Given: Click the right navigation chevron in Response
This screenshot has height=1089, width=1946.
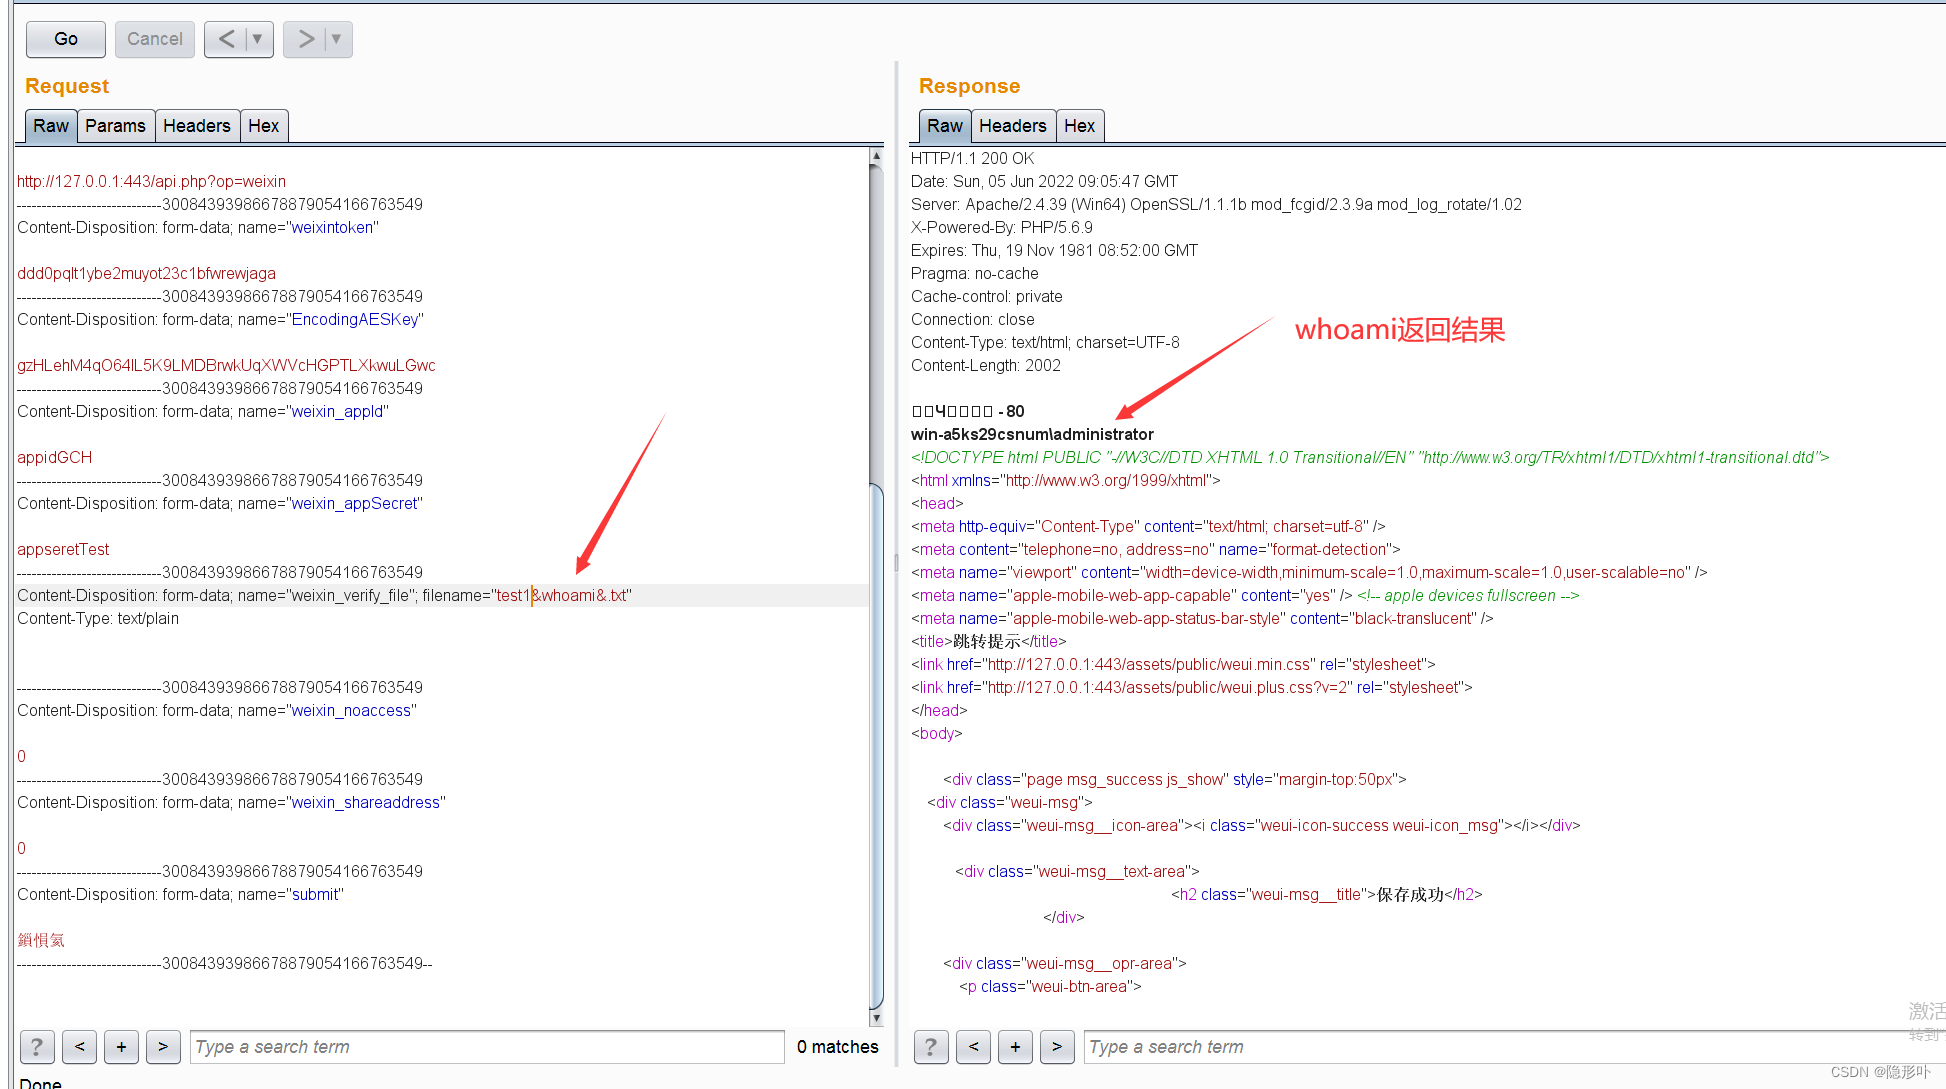Looking at the screenshot, I should pos(1059,1046).
